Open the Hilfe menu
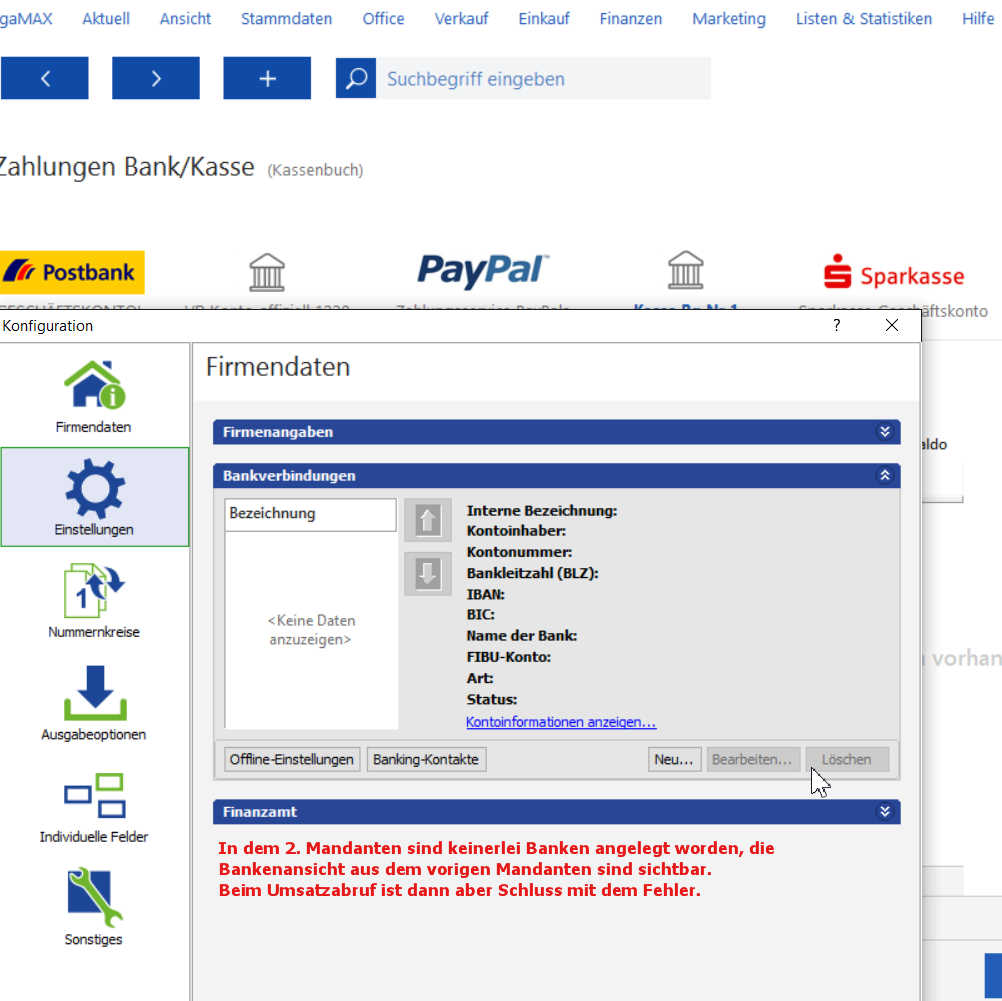Image resolution: width=1002 pixels, height=1001 pixels. coord(978,19)
